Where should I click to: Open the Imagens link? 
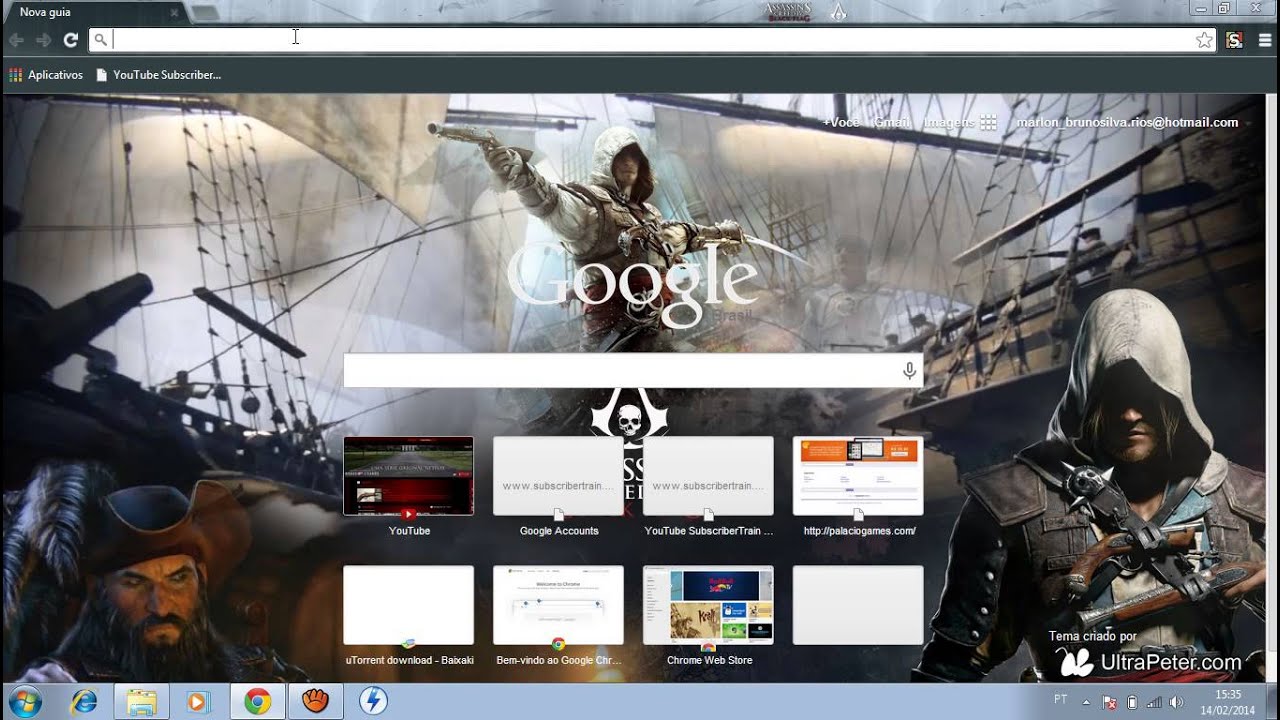(x=949, y=122)
